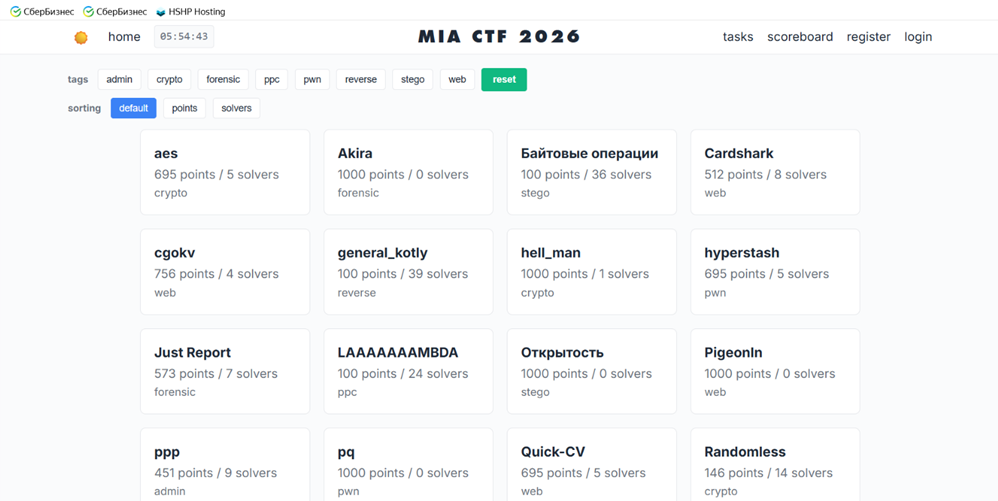998x501 pixels.
Task: Filter by ppc tag
Action: (272, 80)
